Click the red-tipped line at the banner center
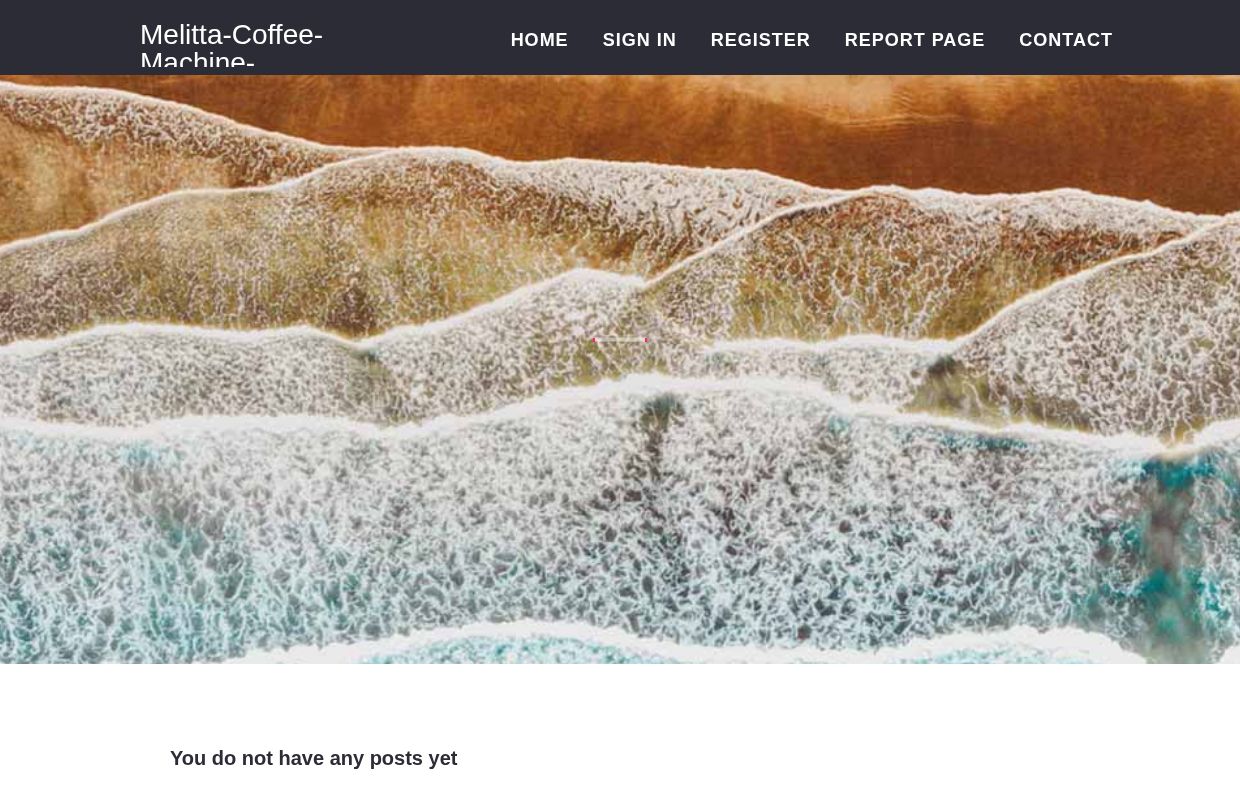Viewport: 1240px width, 800px height. coord(620,340)
